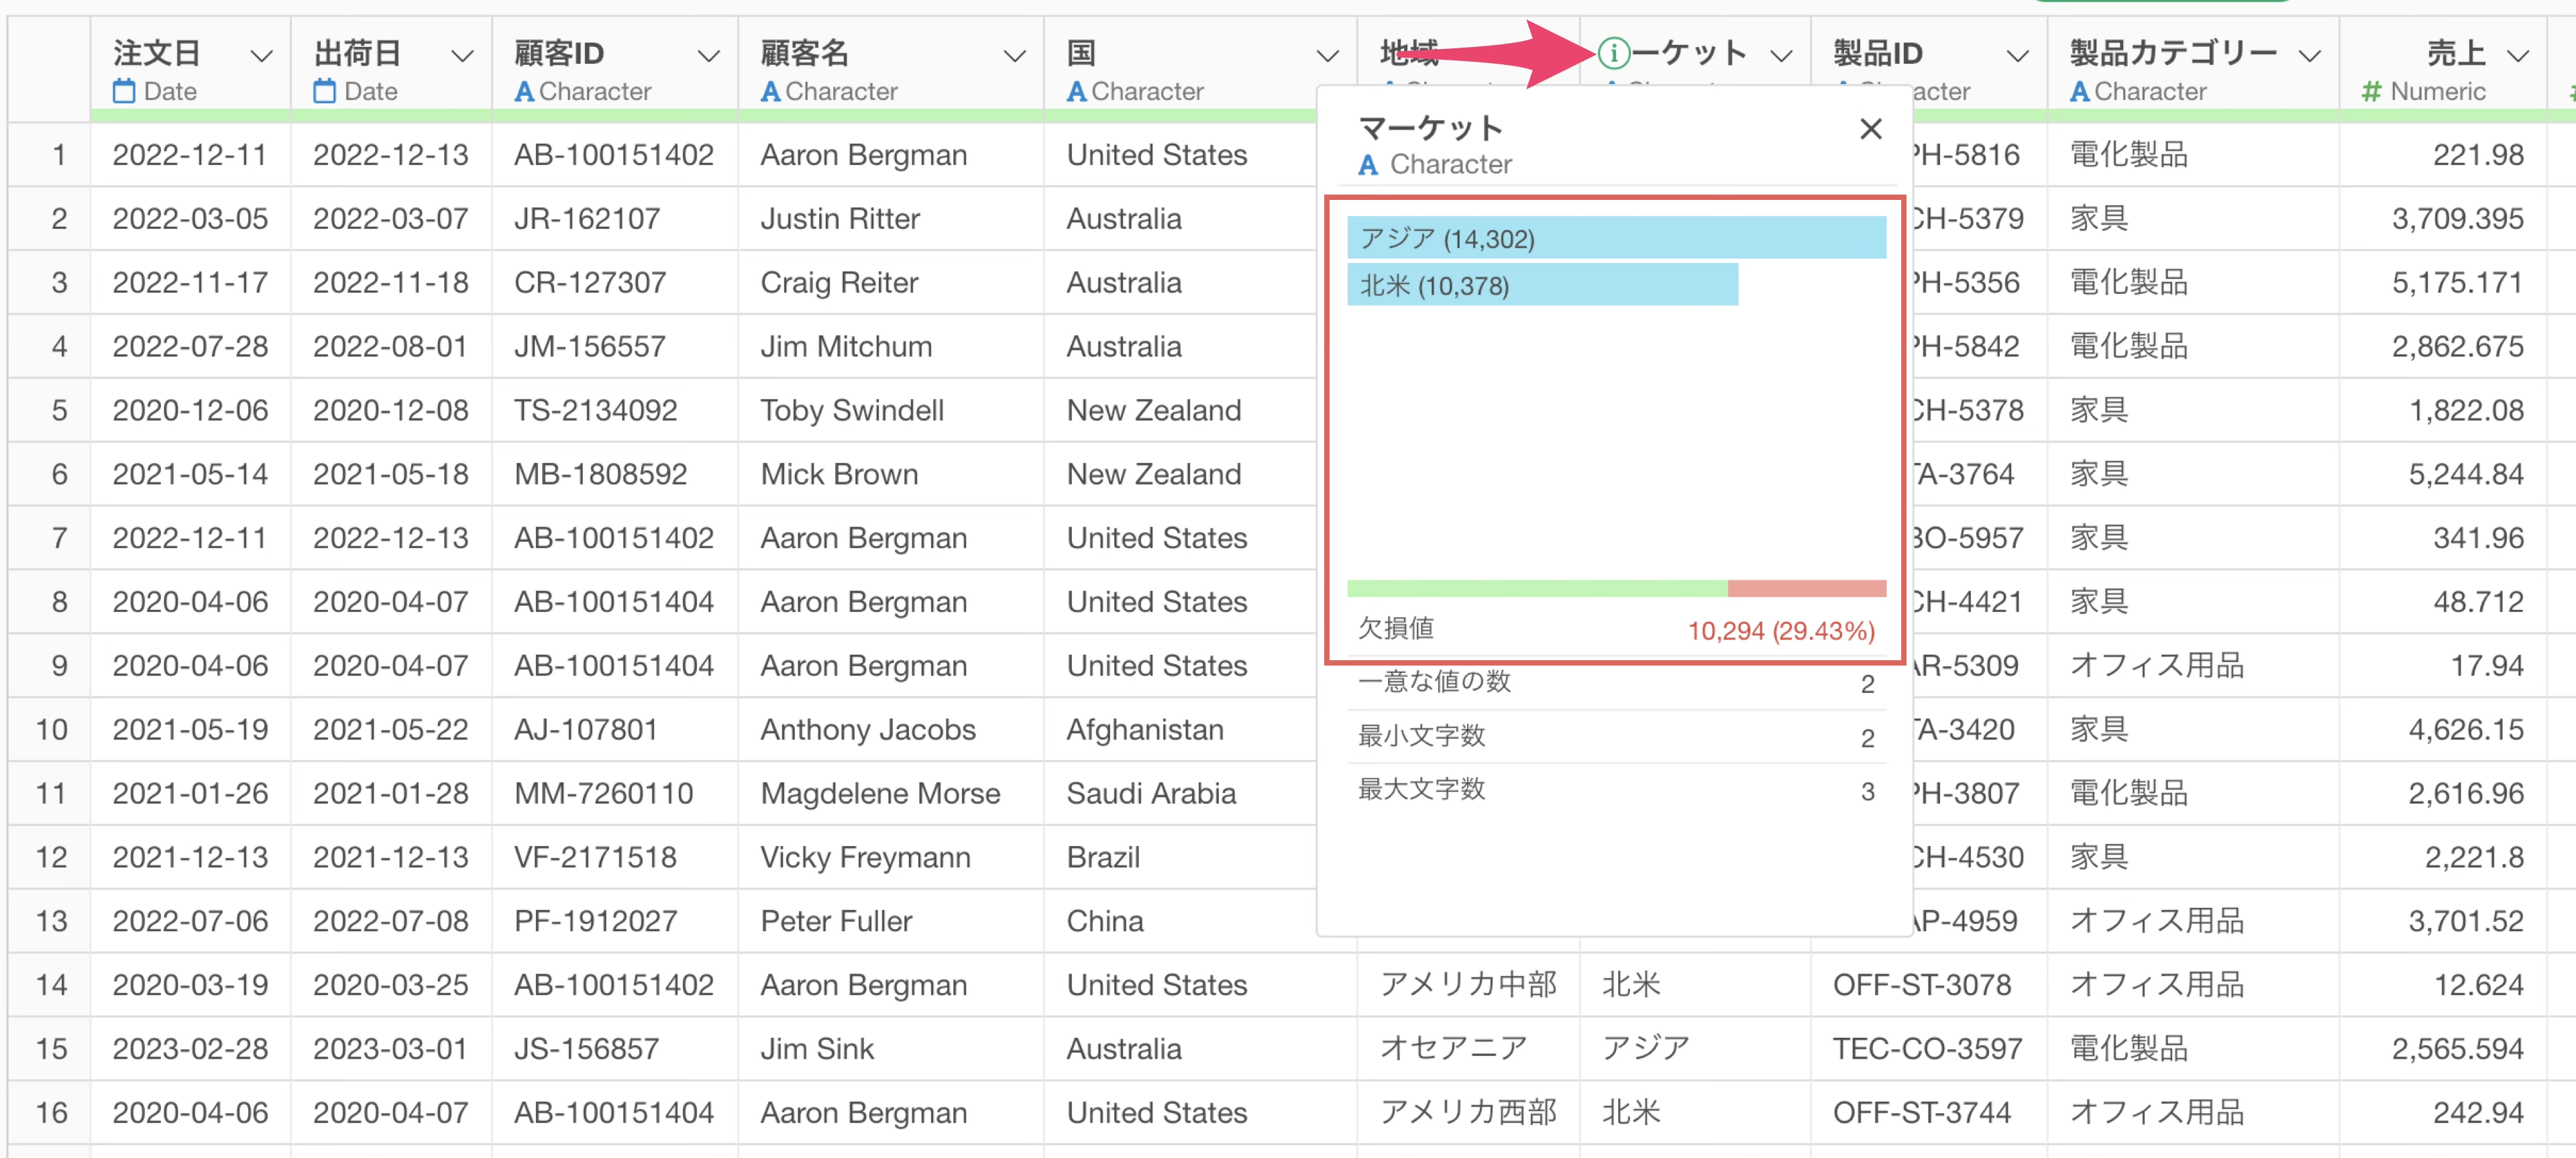2576x1158 pixels.
Task: Open the 顧客名 column dropdown arrow
Action: [x=1014, y=56]
